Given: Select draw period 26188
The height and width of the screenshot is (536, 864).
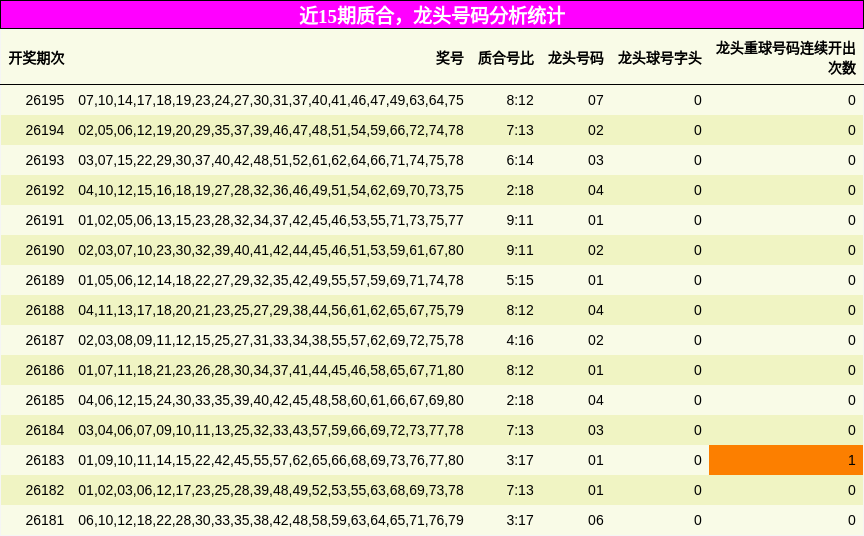Looking at the screenshot, I should point(45,310).
